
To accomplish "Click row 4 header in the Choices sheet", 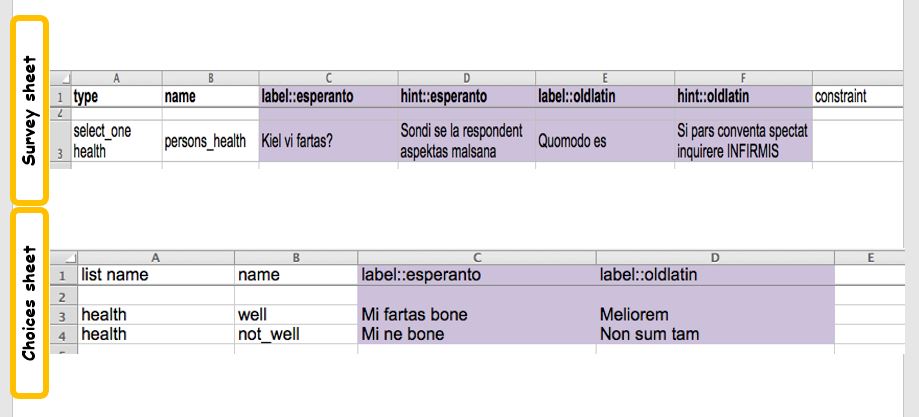I will (x=63, y=334).
